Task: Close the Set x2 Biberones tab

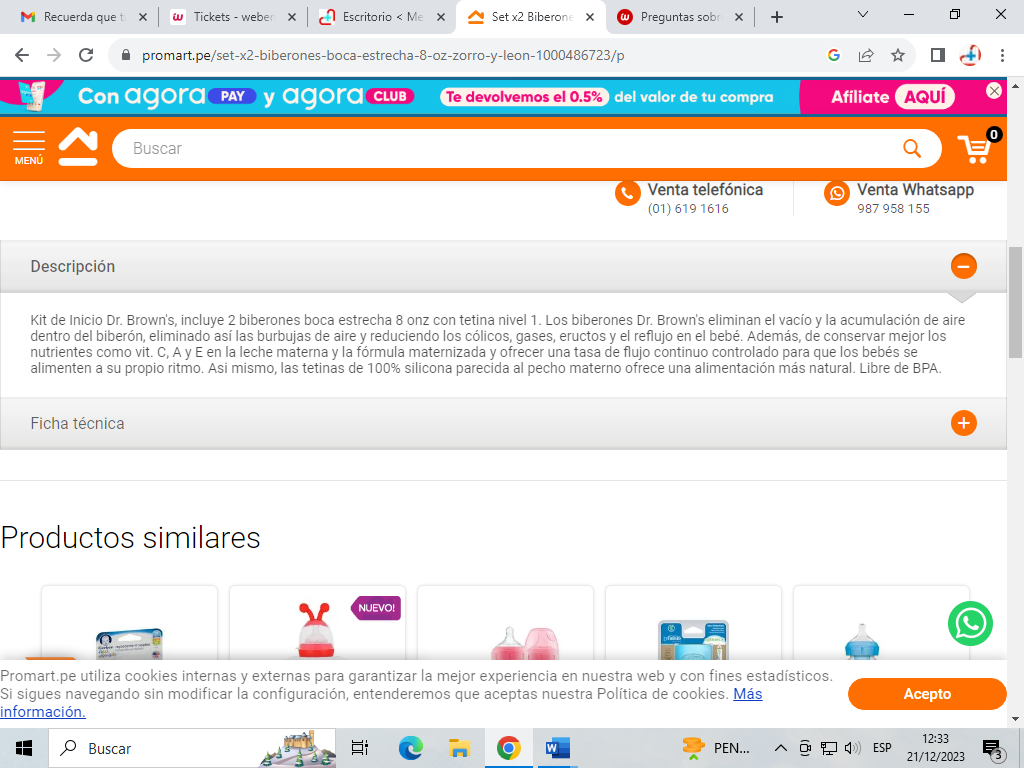Action: (590, 17)
